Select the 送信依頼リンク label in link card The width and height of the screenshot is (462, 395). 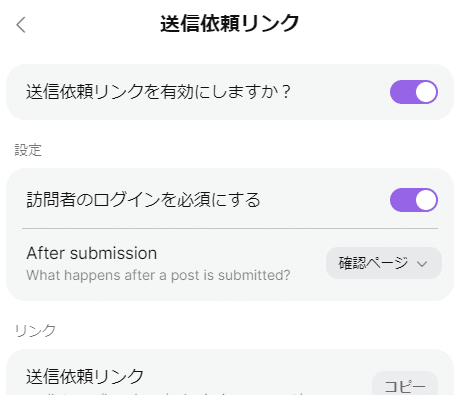point(85,377)
